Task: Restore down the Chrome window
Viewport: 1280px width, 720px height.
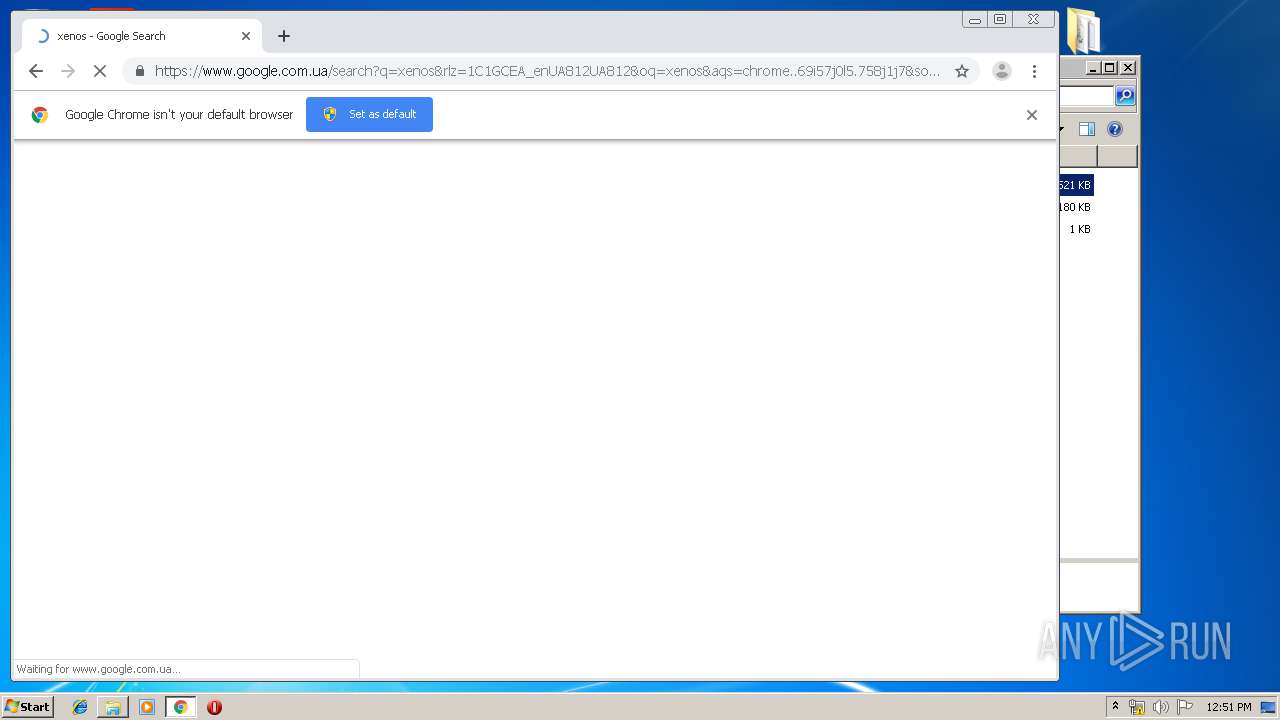Action: pyautogui.click(x=1000, y=19)
